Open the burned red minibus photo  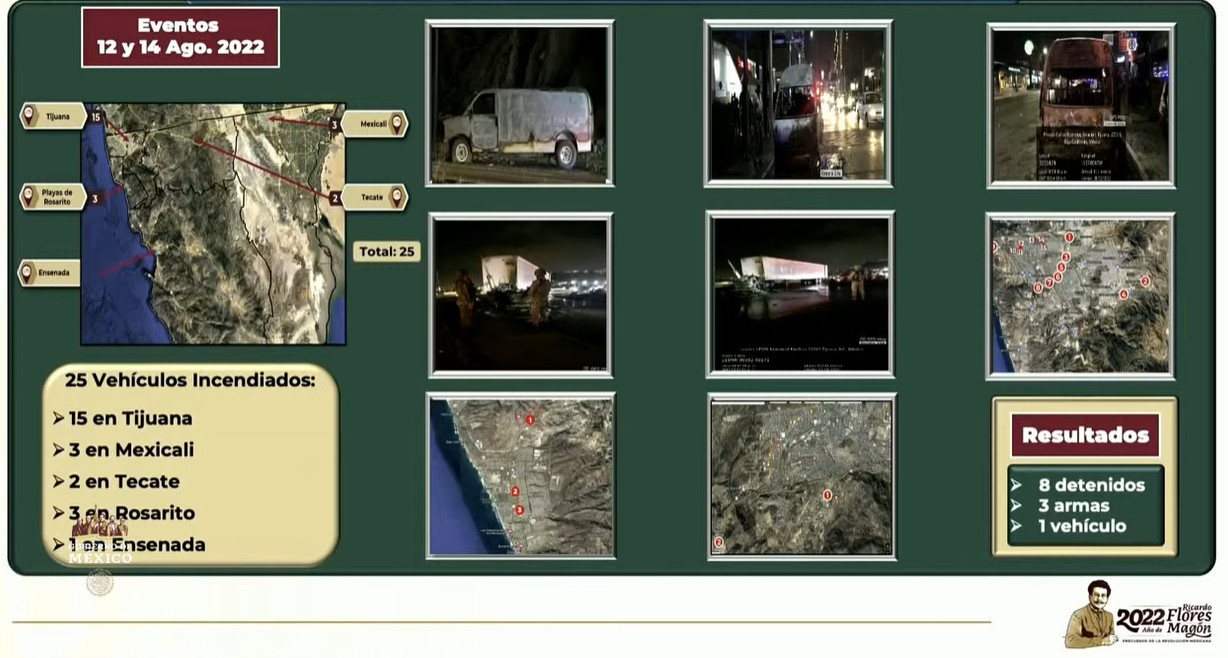coord(1080,105)
